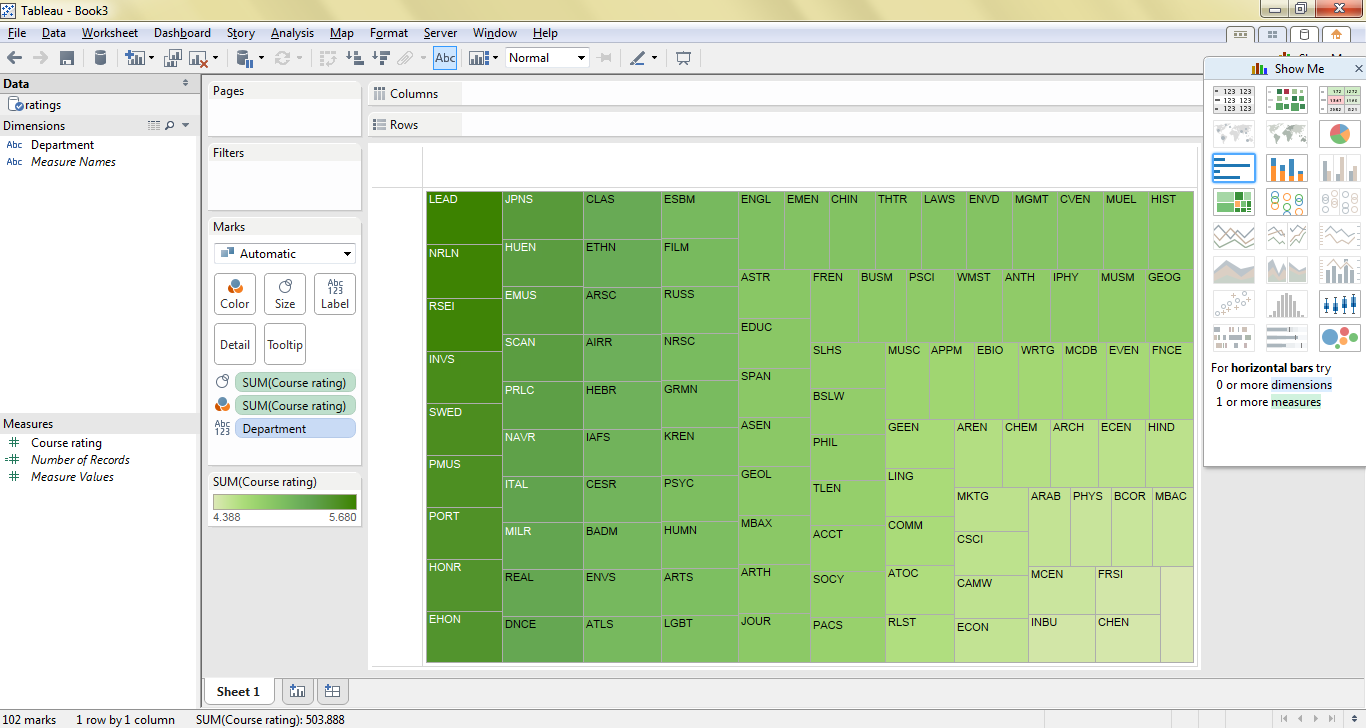Open the New Worksheet dropdown arrow
The width and height of the screenshot is (1366, 728).
(151, 58)
